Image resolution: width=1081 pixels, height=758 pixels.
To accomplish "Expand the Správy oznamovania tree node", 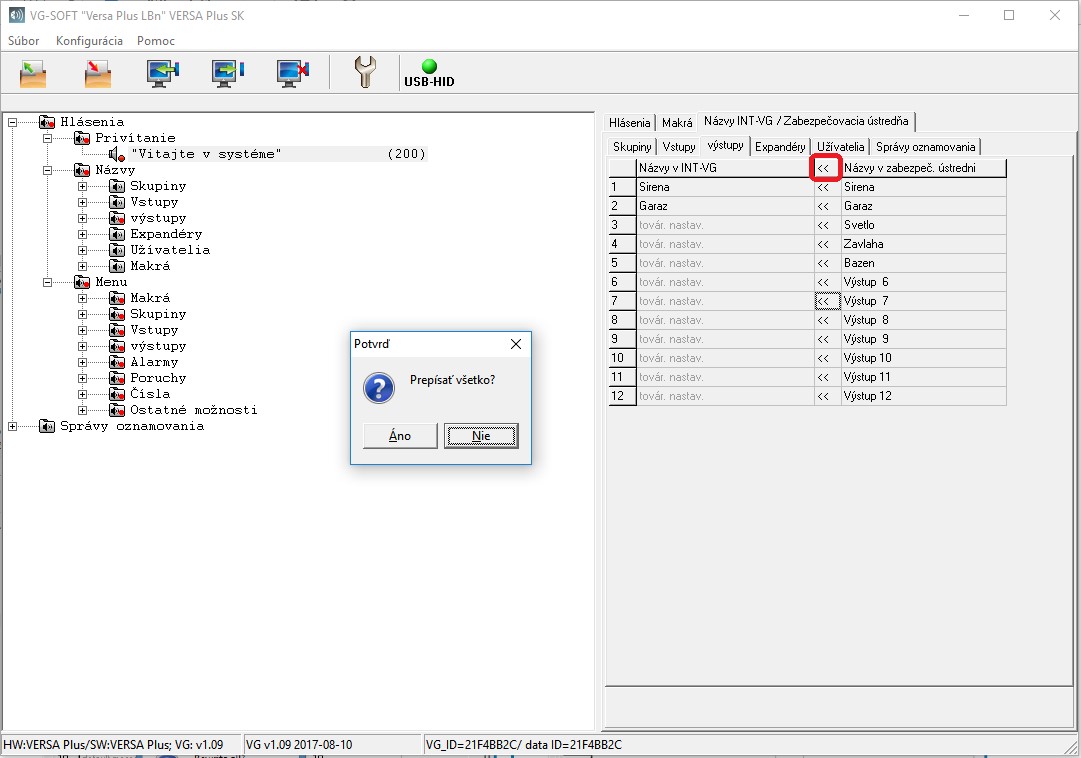I will pos(13,426).
